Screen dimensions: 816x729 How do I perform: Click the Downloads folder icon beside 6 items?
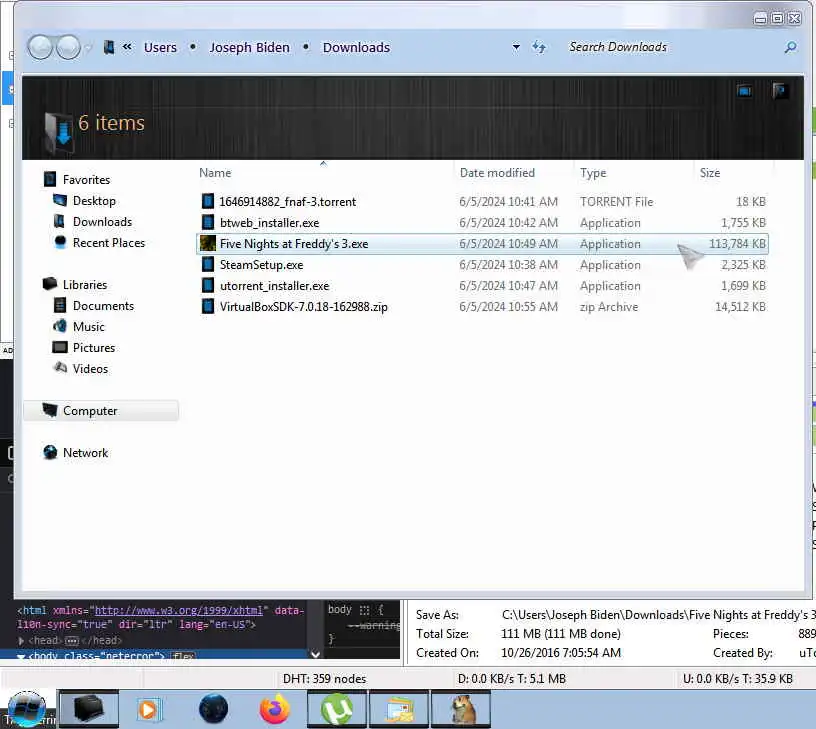58,132
